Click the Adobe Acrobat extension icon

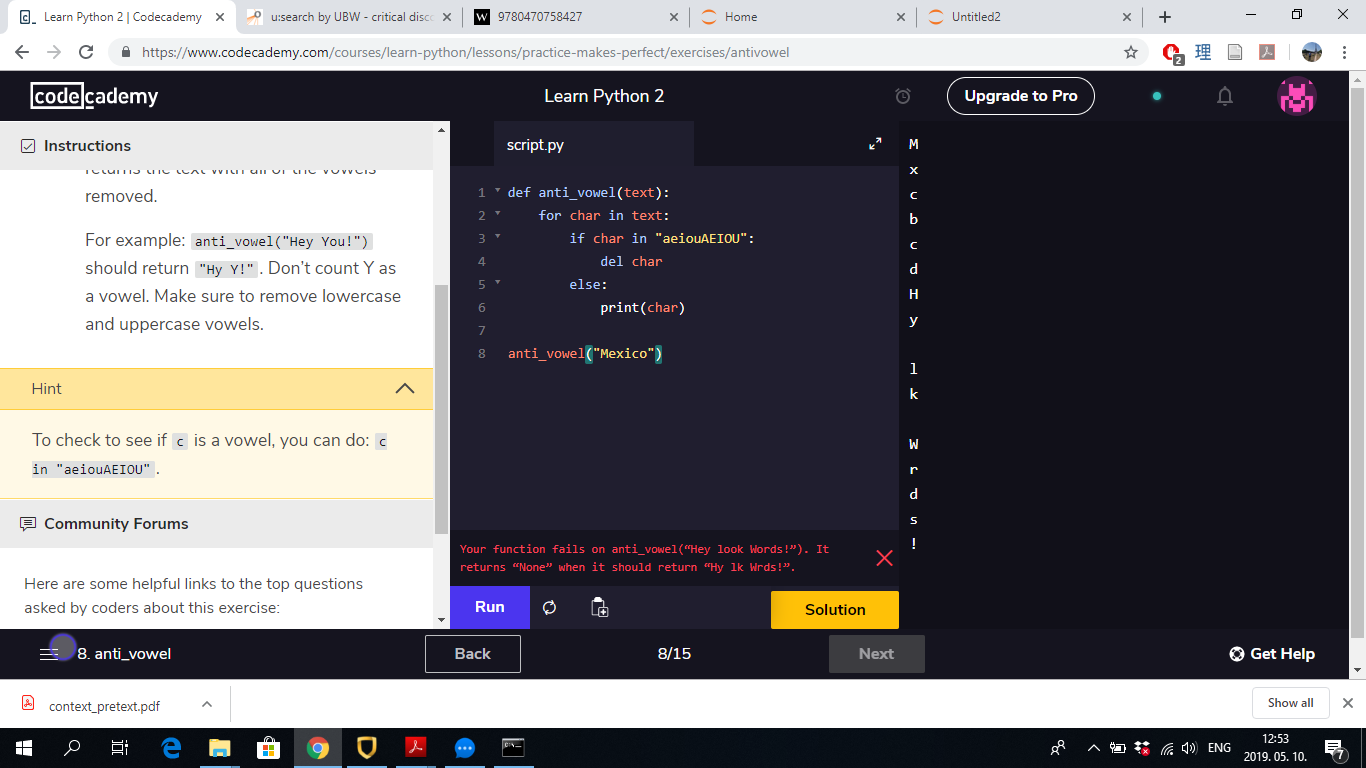point(1266,52)
